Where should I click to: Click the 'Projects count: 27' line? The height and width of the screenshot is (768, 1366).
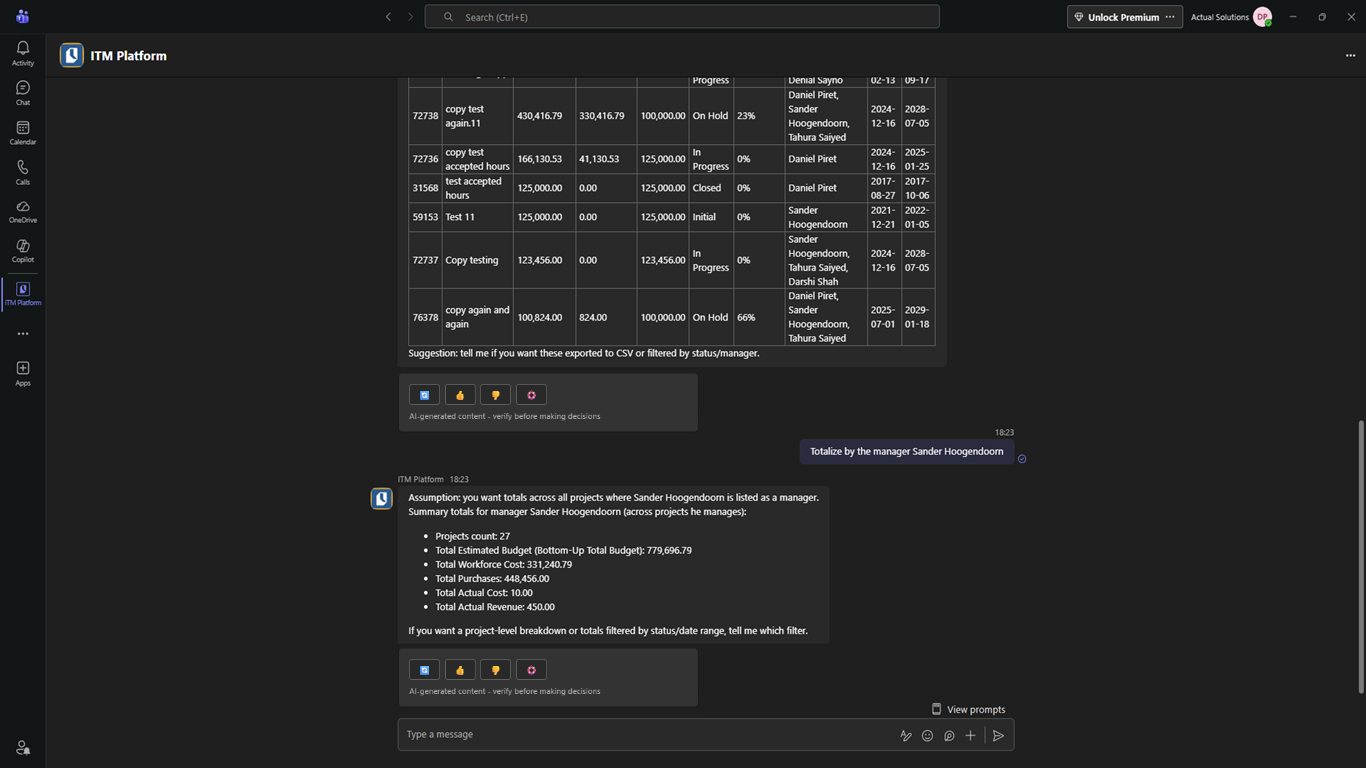tap(472, 536)
